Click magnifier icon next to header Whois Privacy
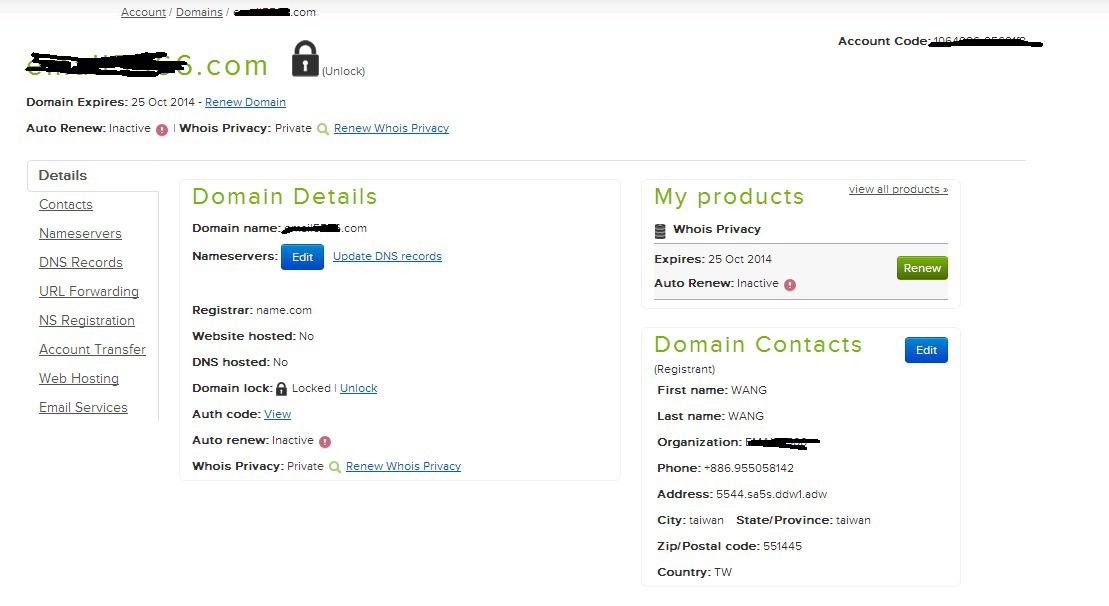The height and width of the screenshot is (606, 1109). click(x=323, y=129)
